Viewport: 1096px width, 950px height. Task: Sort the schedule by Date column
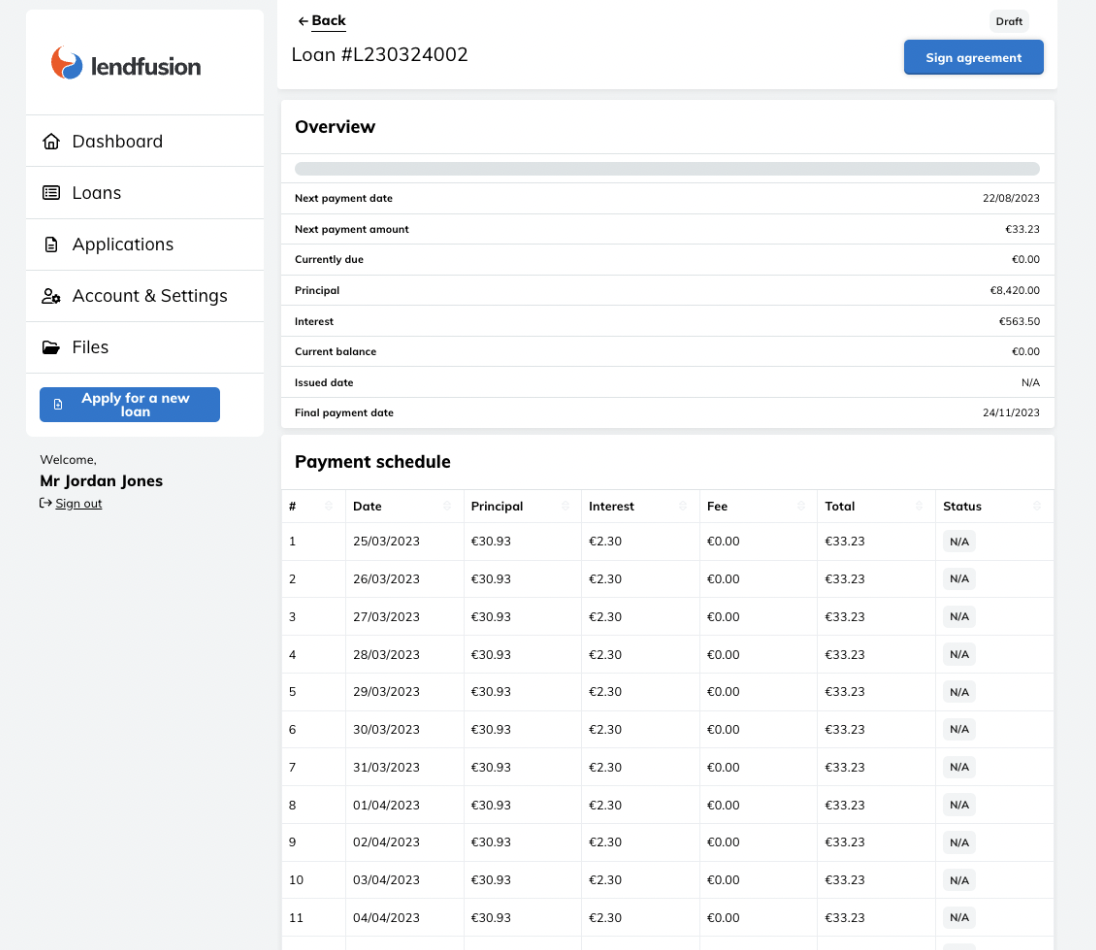(x=447, y=506)
